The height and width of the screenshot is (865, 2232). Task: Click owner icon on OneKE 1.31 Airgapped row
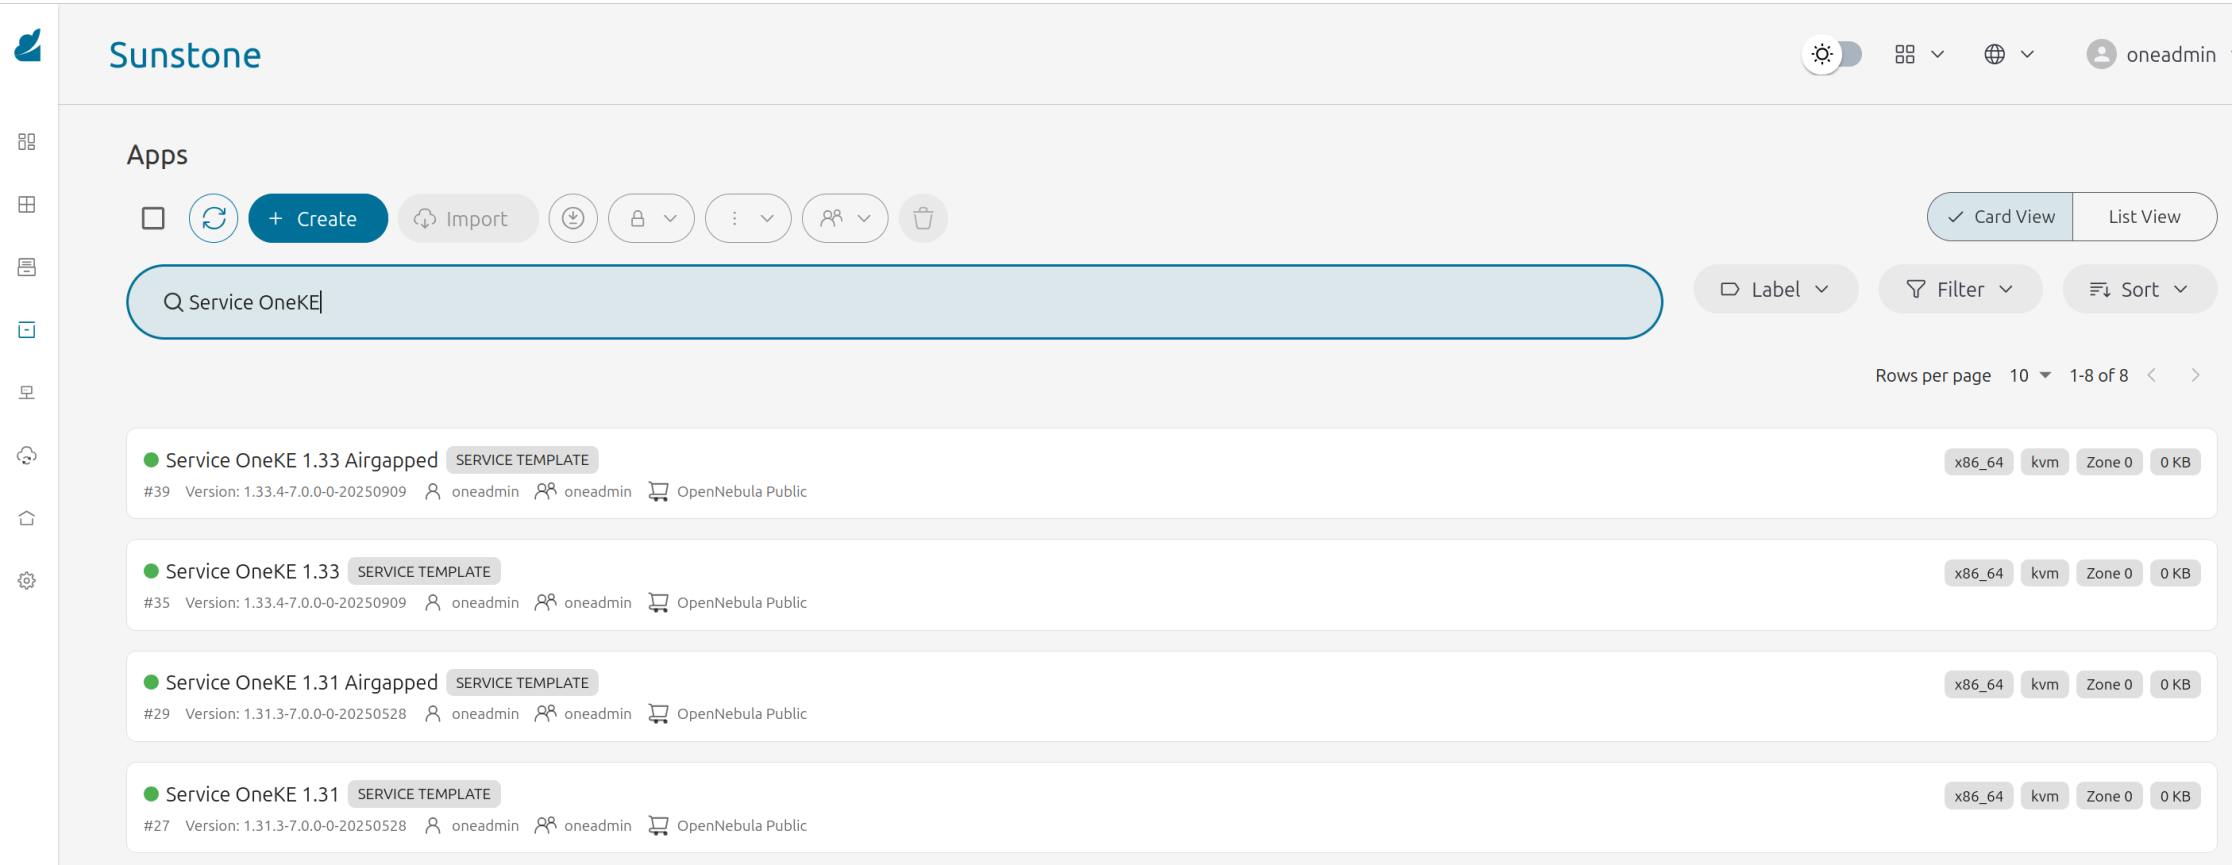click(x=433, y=713)
